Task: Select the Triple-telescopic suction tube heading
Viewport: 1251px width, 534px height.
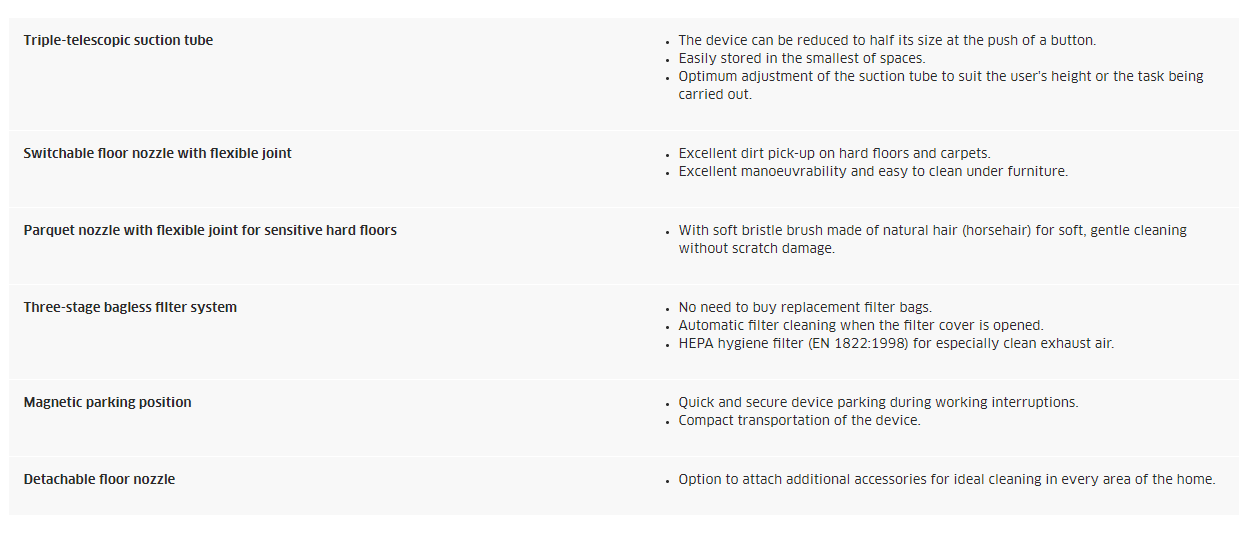Action: pyautogui.click(x=118, y=41)
